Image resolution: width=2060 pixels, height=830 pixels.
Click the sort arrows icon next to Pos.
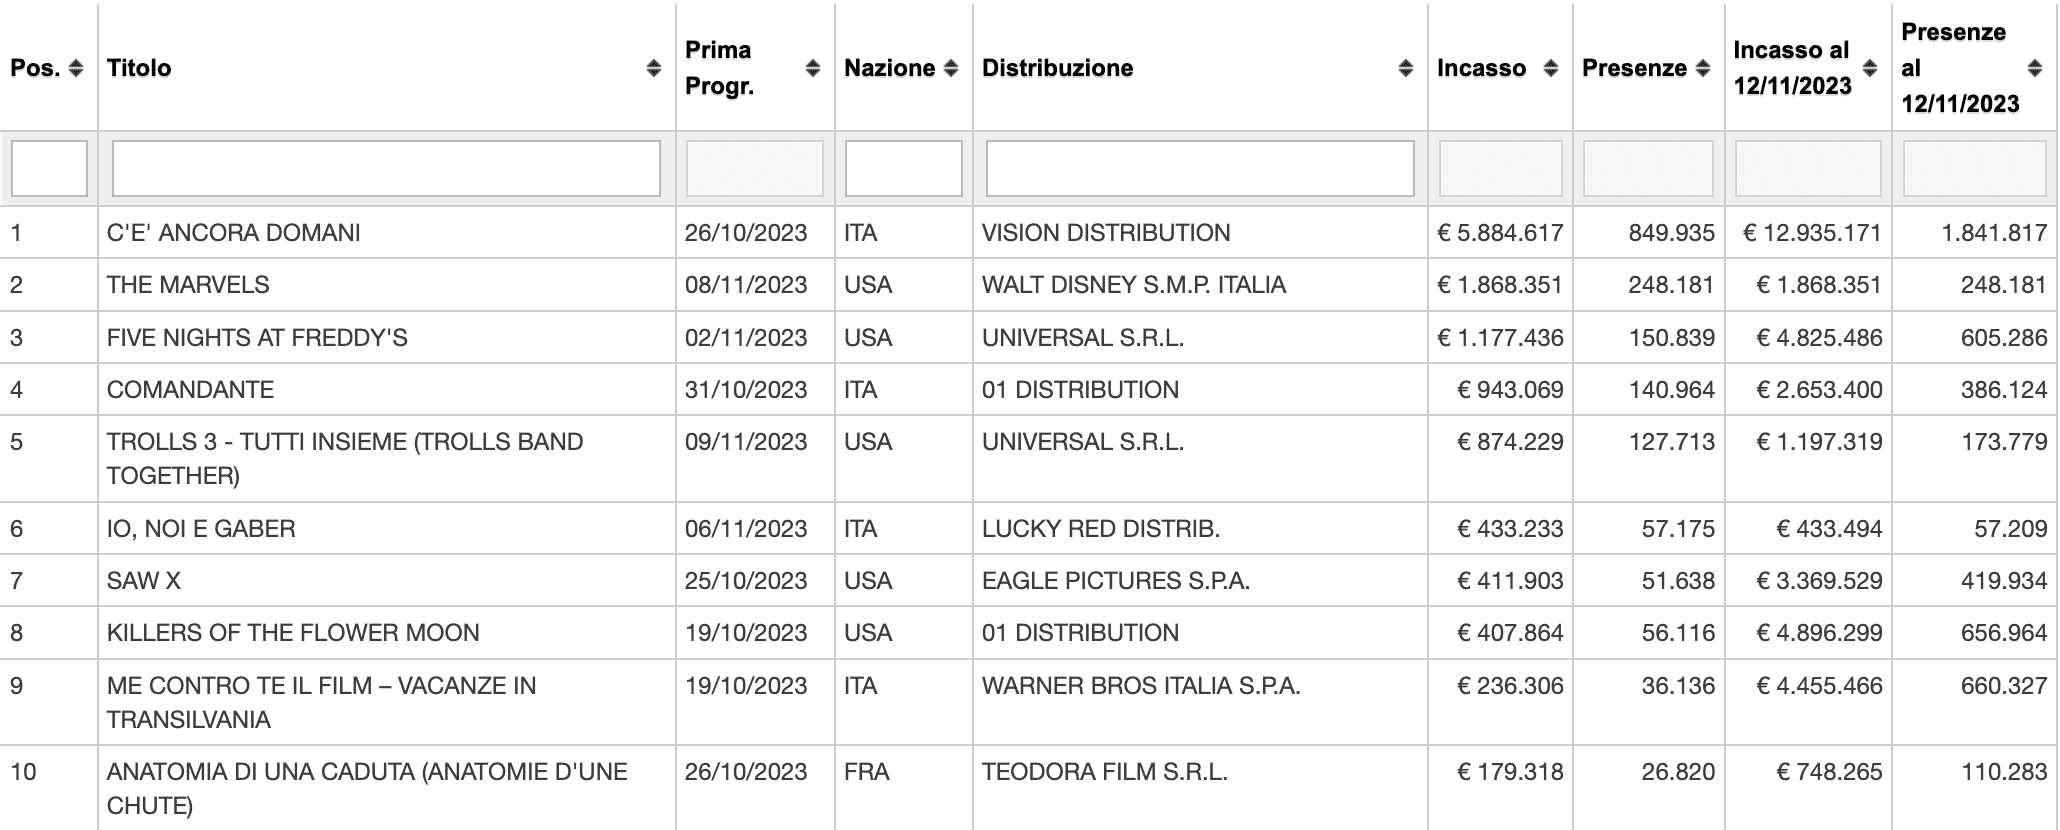(76, 68)
